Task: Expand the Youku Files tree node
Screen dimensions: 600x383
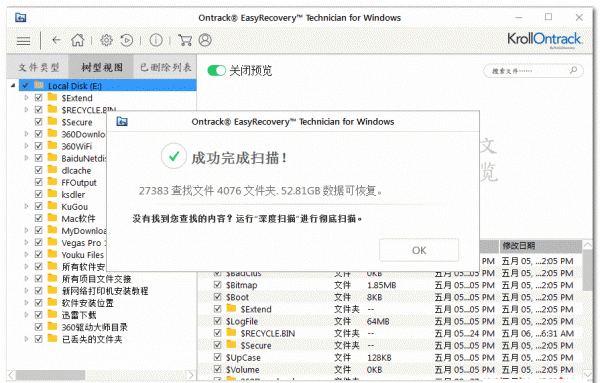Action: click(26, 254)
